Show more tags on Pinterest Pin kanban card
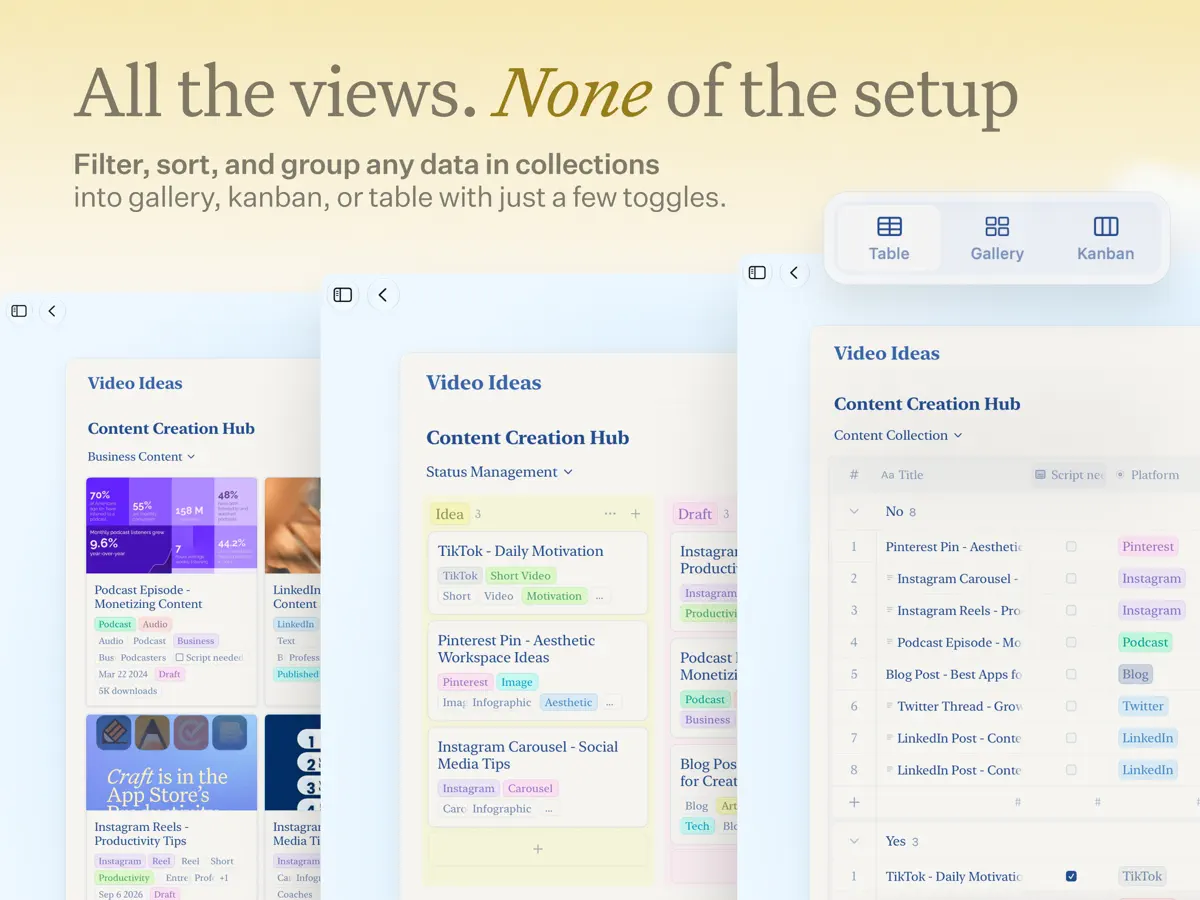Image resolution: width=1200 pixels, height=900 pixels. (x=611, y=702)
